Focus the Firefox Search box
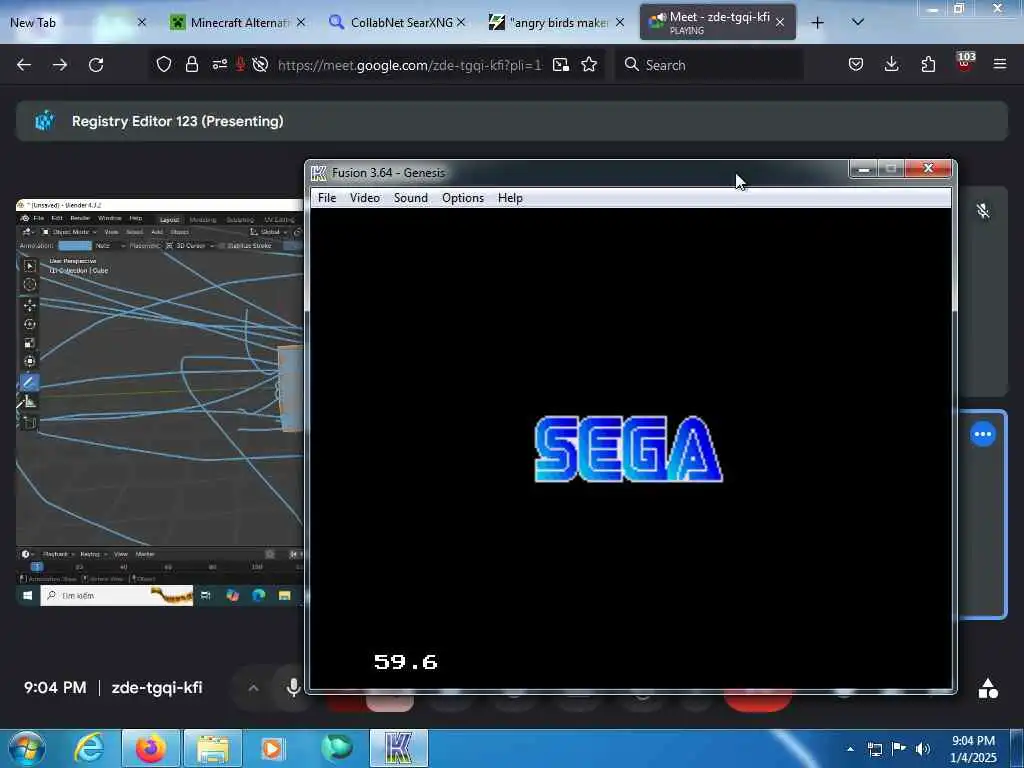 [x=709, y=65]
